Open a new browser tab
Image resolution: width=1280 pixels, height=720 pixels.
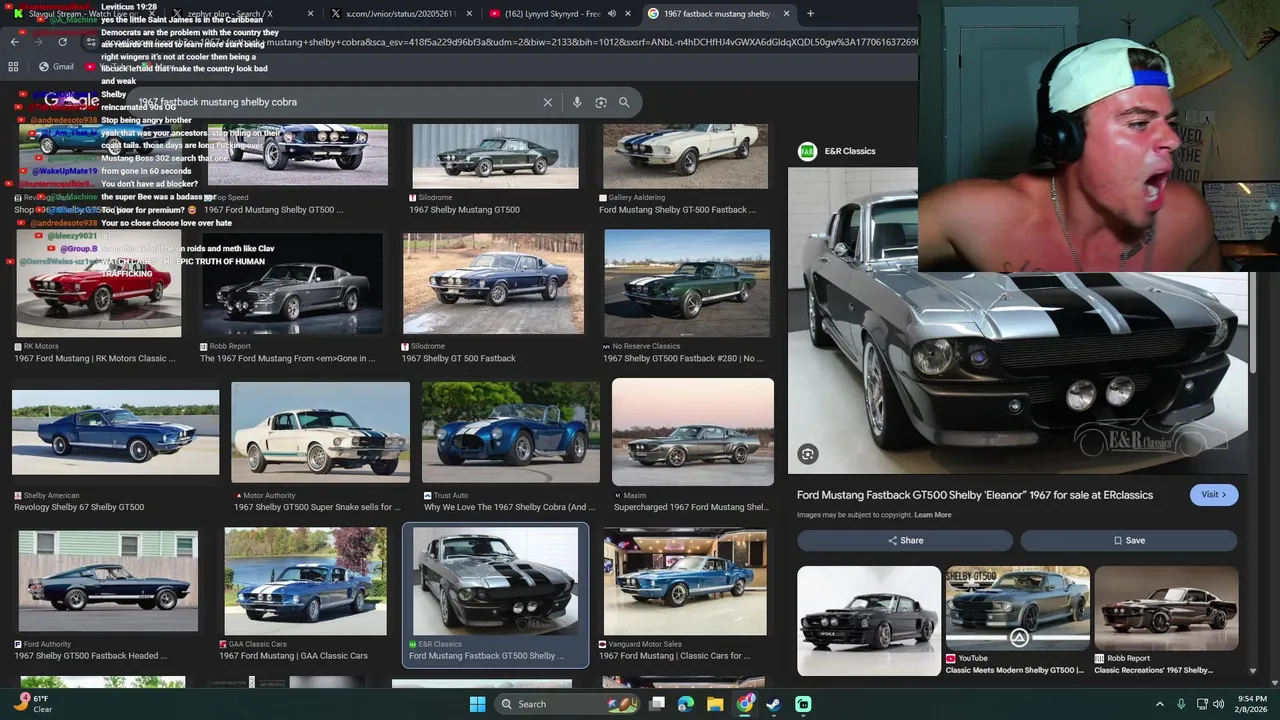810,14
